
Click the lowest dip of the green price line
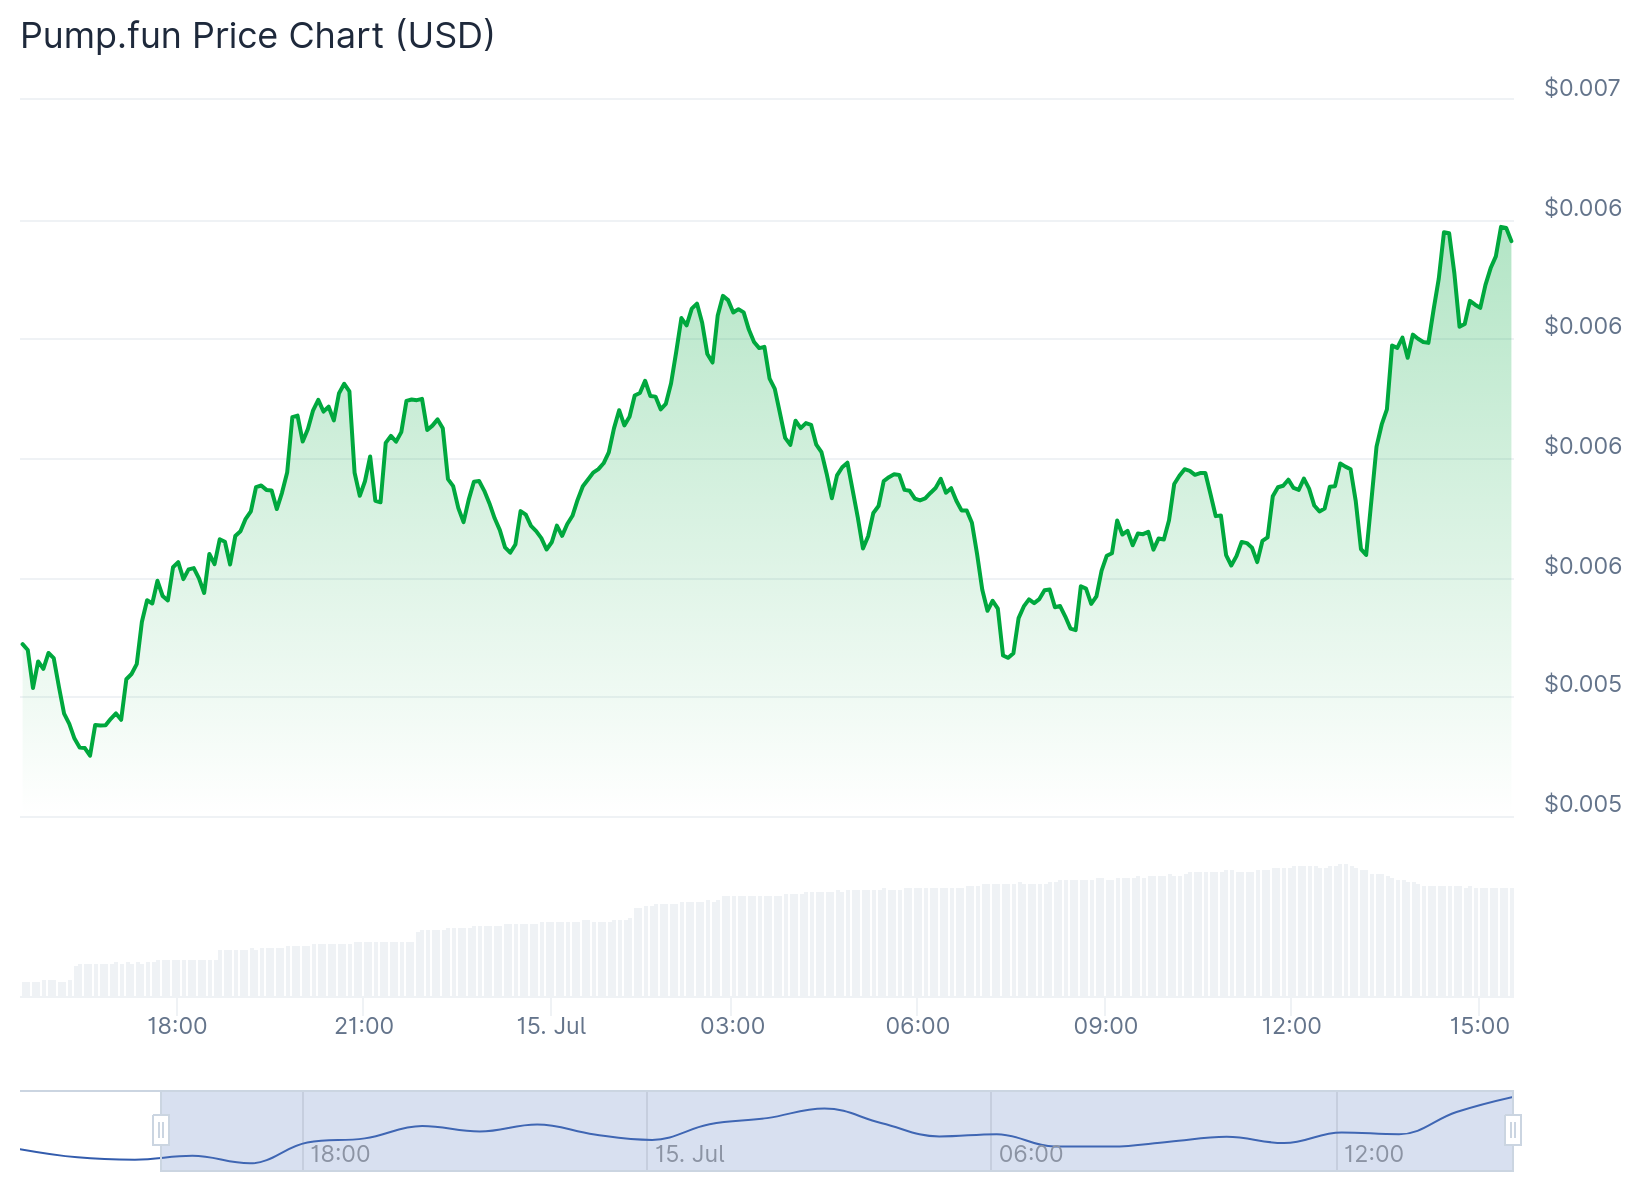pyautogui.click(x=90, y=755)
